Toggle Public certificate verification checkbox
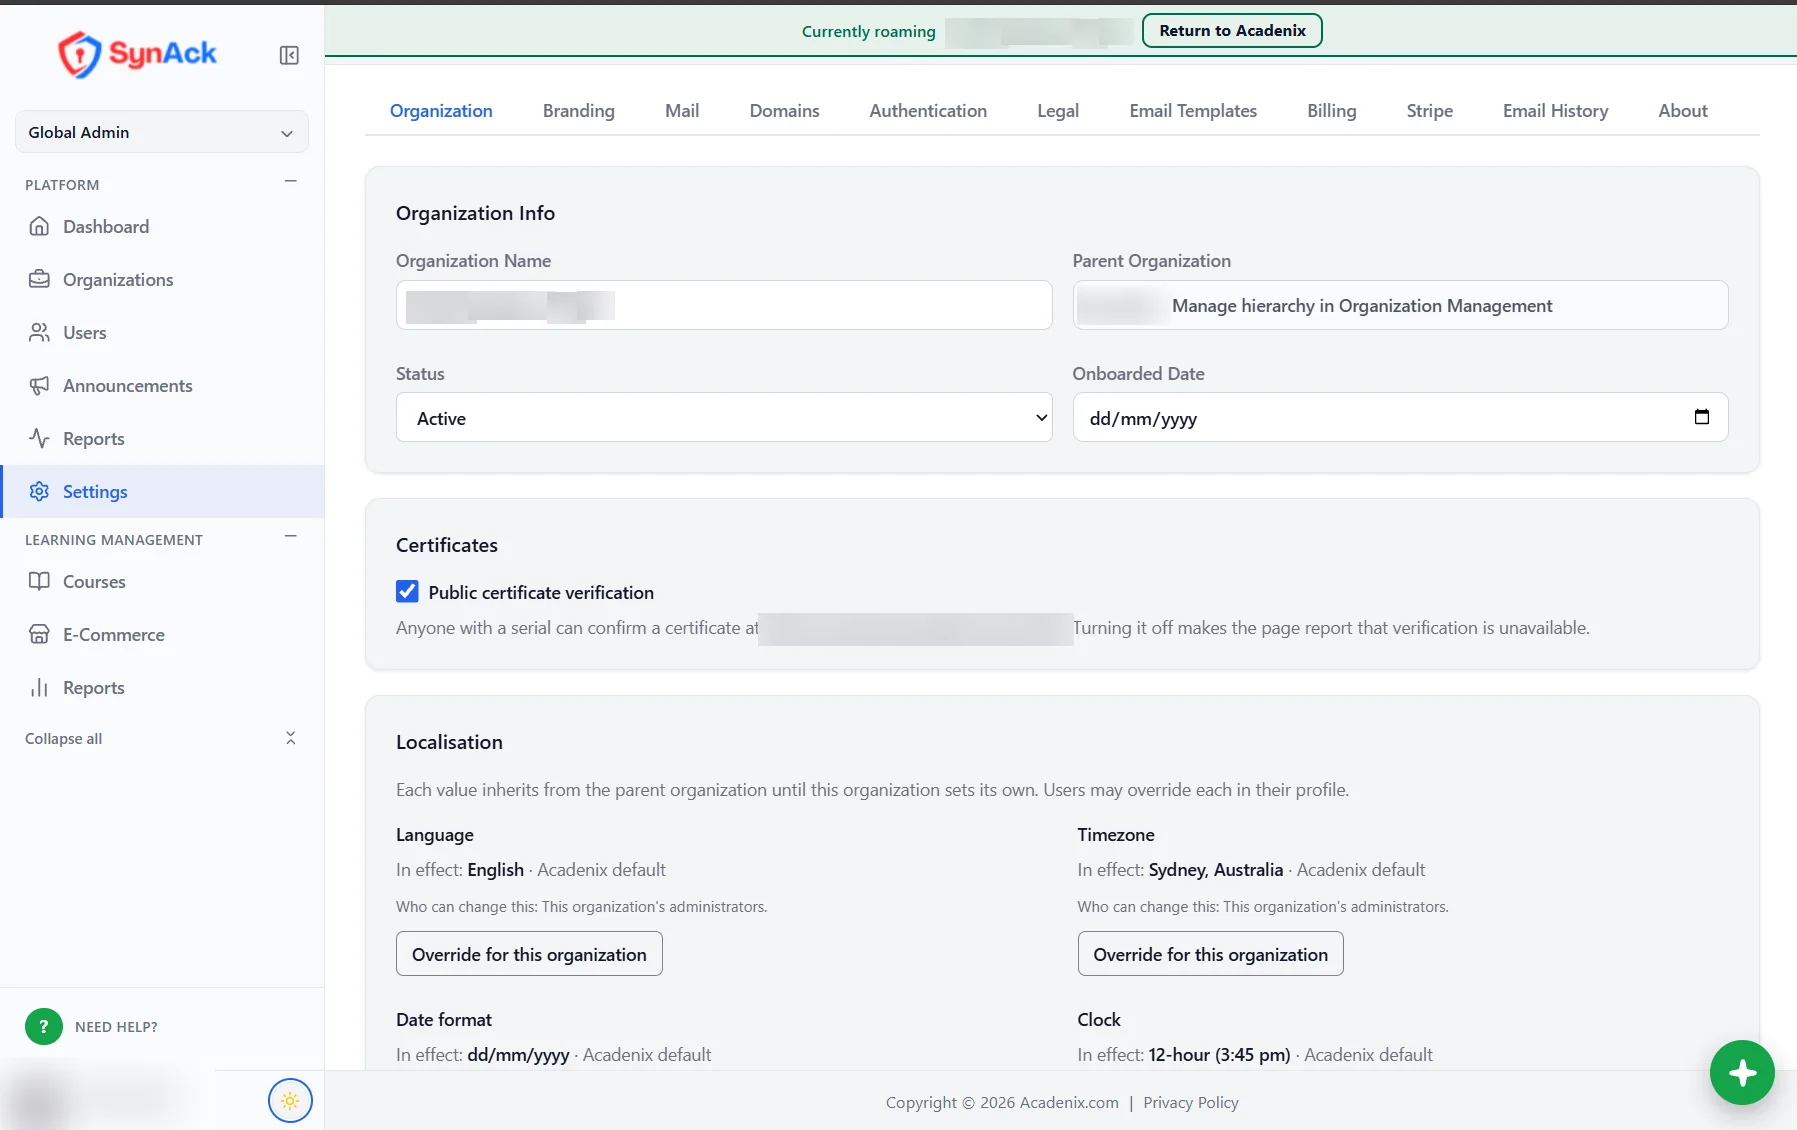 point(407,591)
